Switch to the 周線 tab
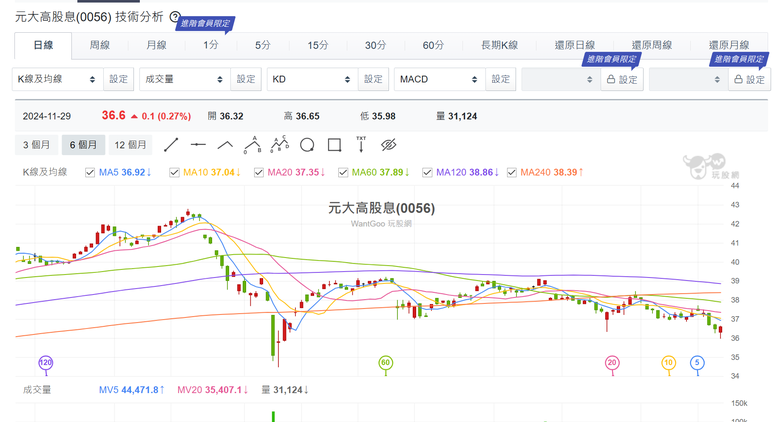This screenshot has width=780, height=422. [99, 45]
